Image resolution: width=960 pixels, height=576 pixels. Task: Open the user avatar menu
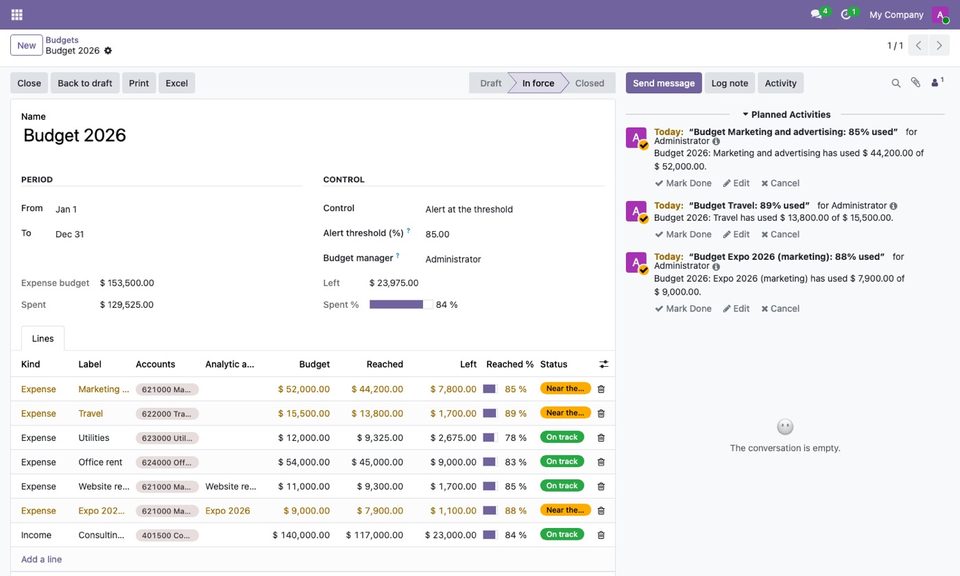point(940,15)
